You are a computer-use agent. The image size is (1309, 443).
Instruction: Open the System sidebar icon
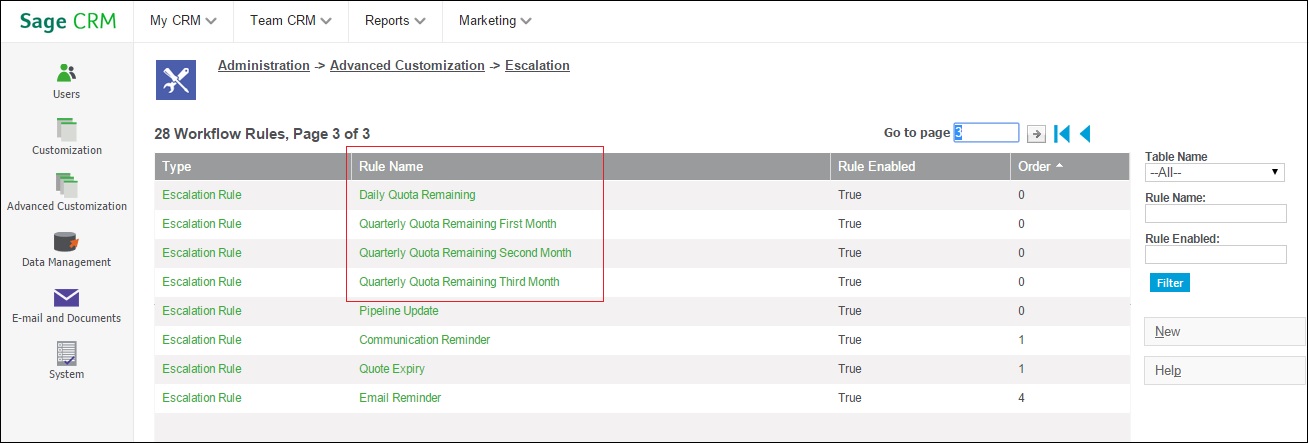(x=67, y=352)
